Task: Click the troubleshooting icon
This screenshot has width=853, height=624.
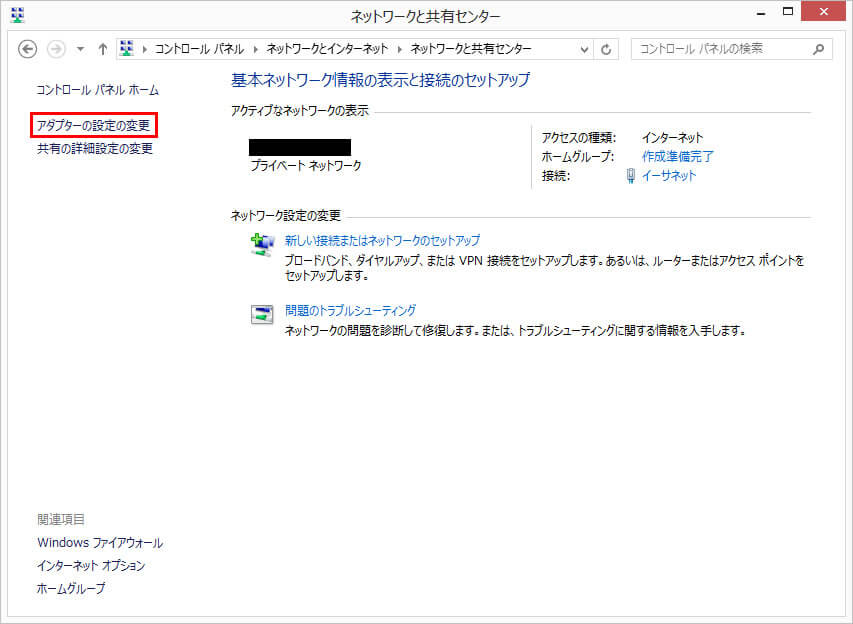Action: click(x=262, y=314)
